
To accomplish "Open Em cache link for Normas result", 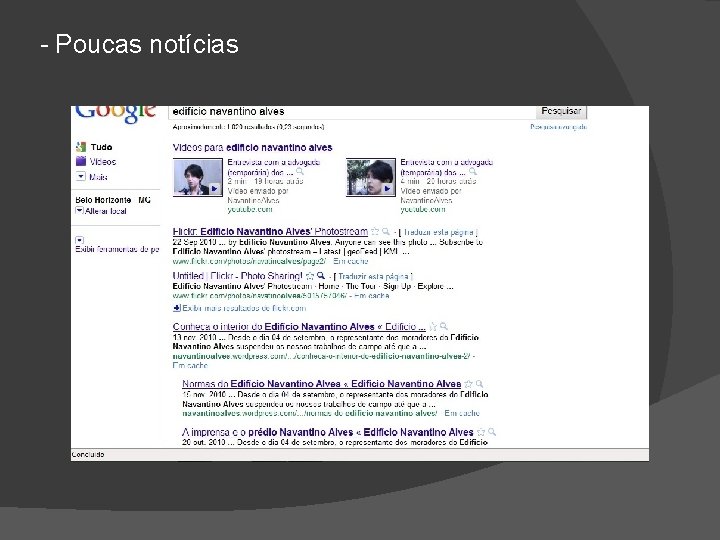I will pyautogui.click(x=462, y=413).
